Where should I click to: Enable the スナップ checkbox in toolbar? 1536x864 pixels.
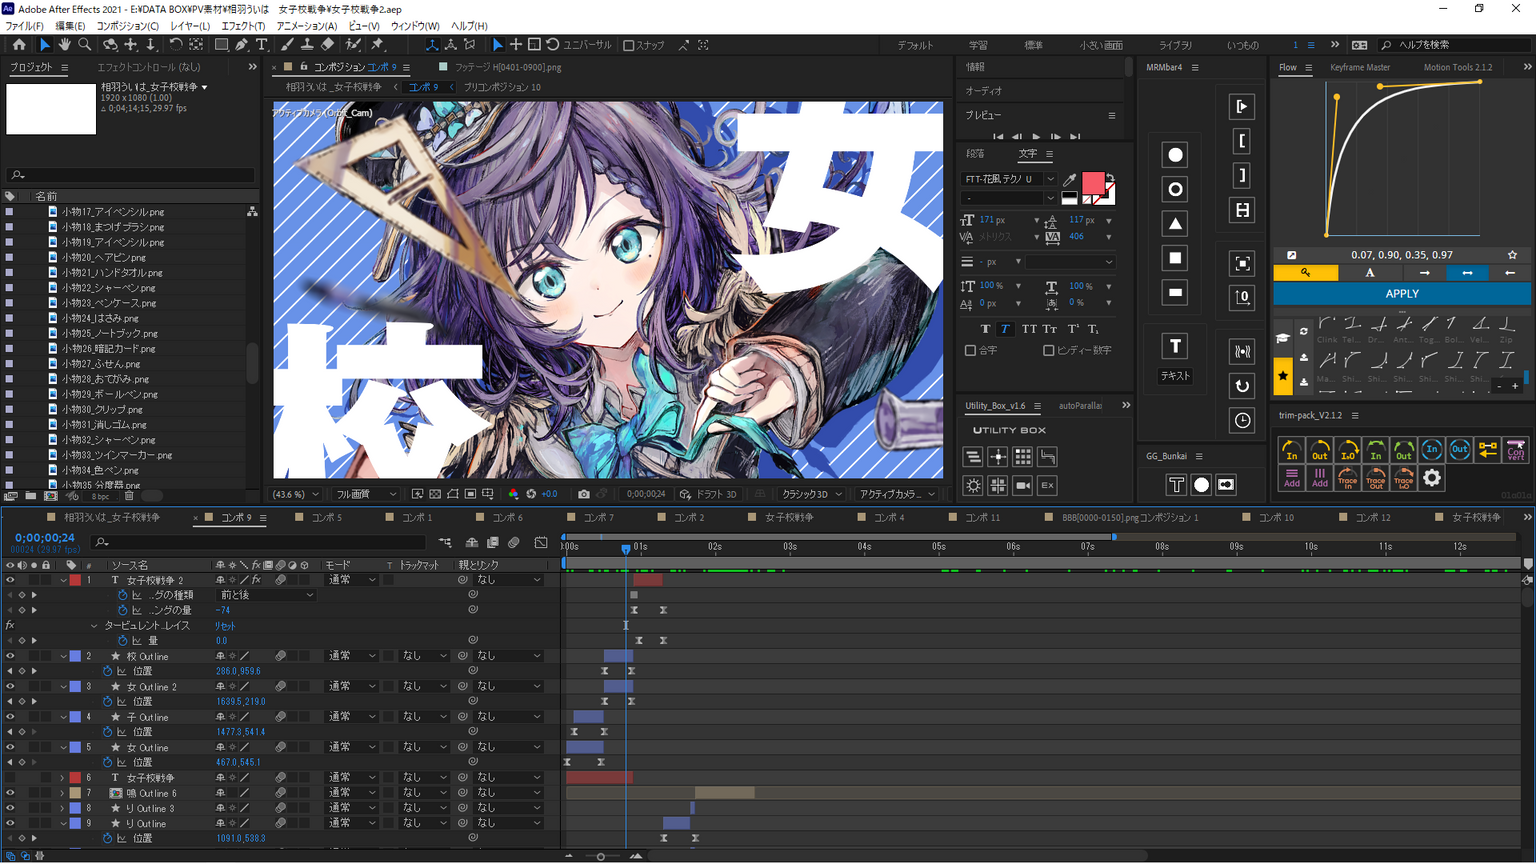click(x=629, y=45)
